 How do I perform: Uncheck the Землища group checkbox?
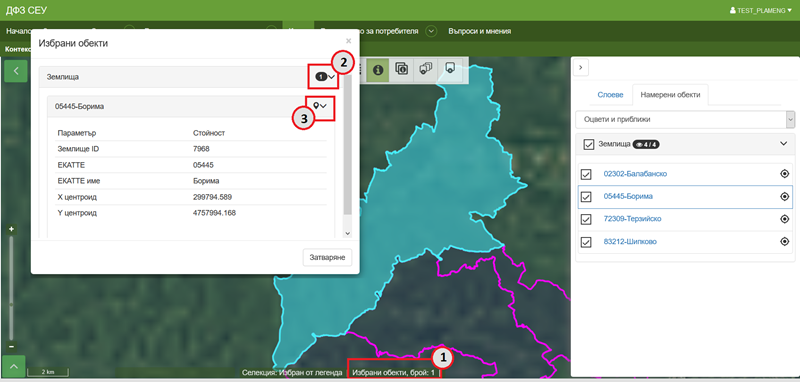coord(589,144)
